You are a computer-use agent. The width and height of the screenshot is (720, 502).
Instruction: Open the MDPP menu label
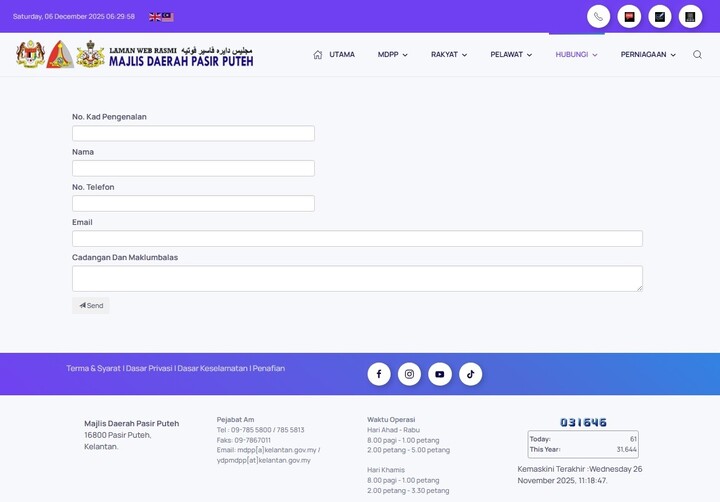(x=388, y=55)
